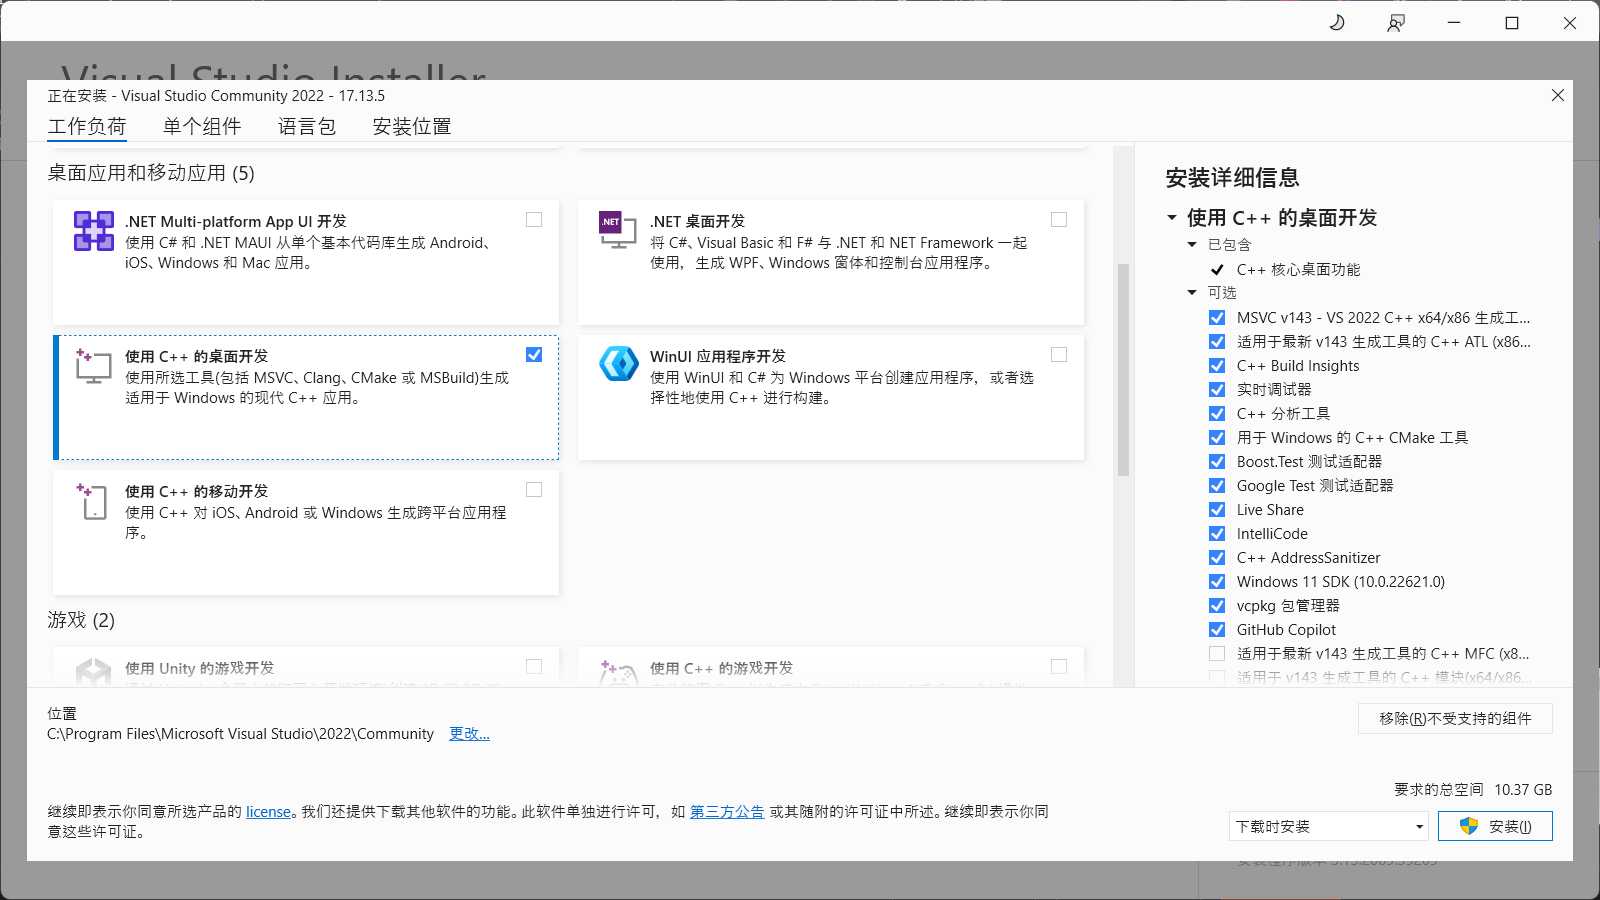This screenshot has width=1600, height=900.
Task: Uncheck Google Test 测试适配器 component
Action: 1217,486
